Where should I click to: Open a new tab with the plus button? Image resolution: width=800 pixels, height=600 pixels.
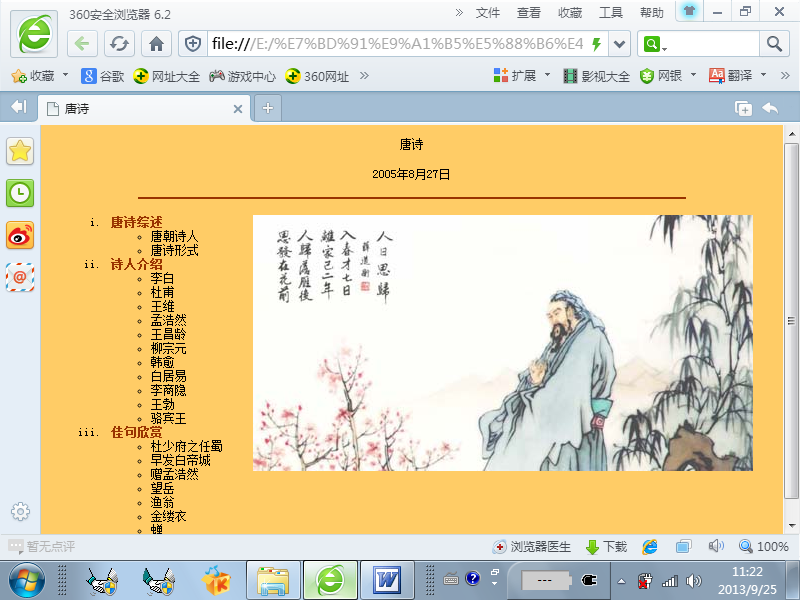point(268,108)
